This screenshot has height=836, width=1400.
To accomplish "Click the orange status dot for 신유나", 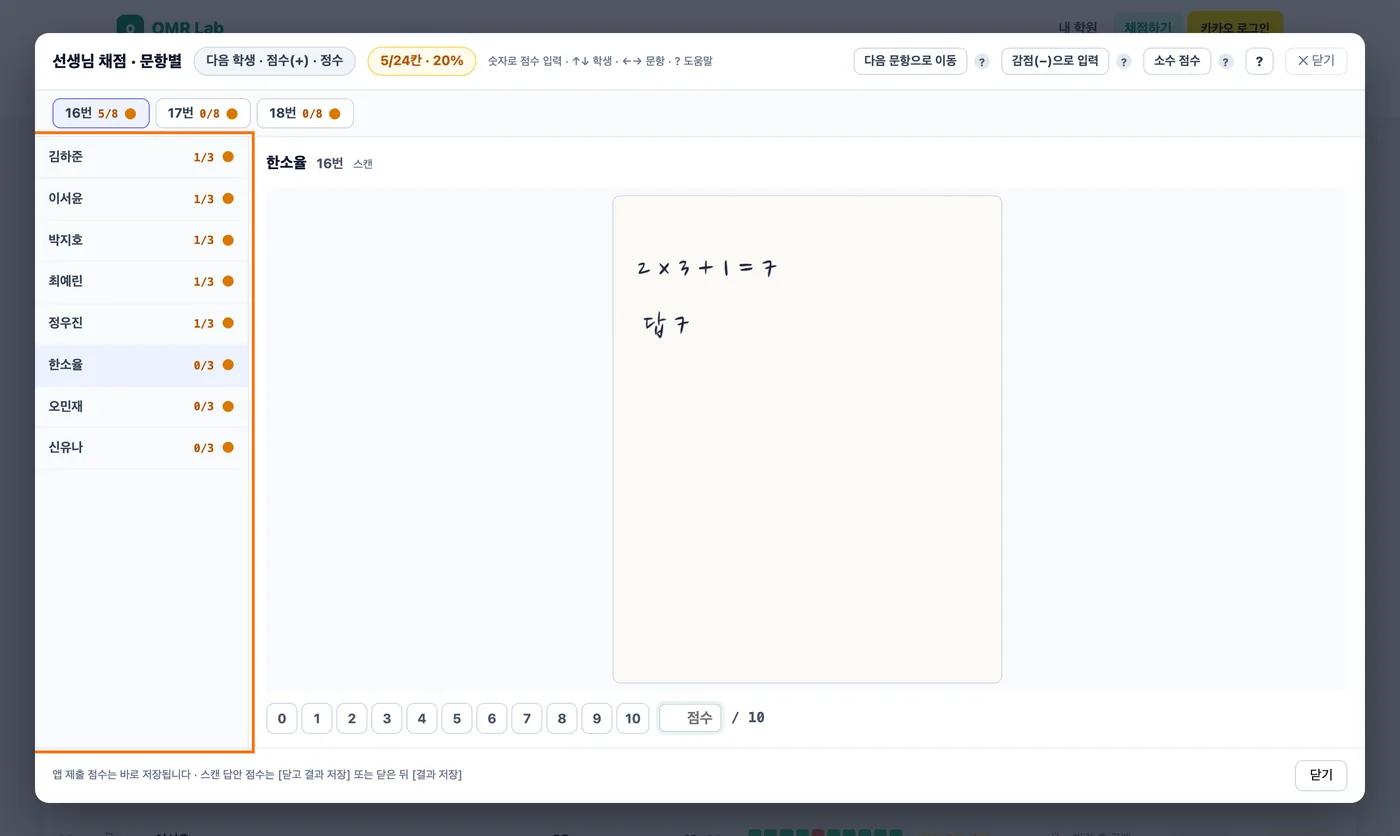I will pyautogui.click(x=228, y=448).
